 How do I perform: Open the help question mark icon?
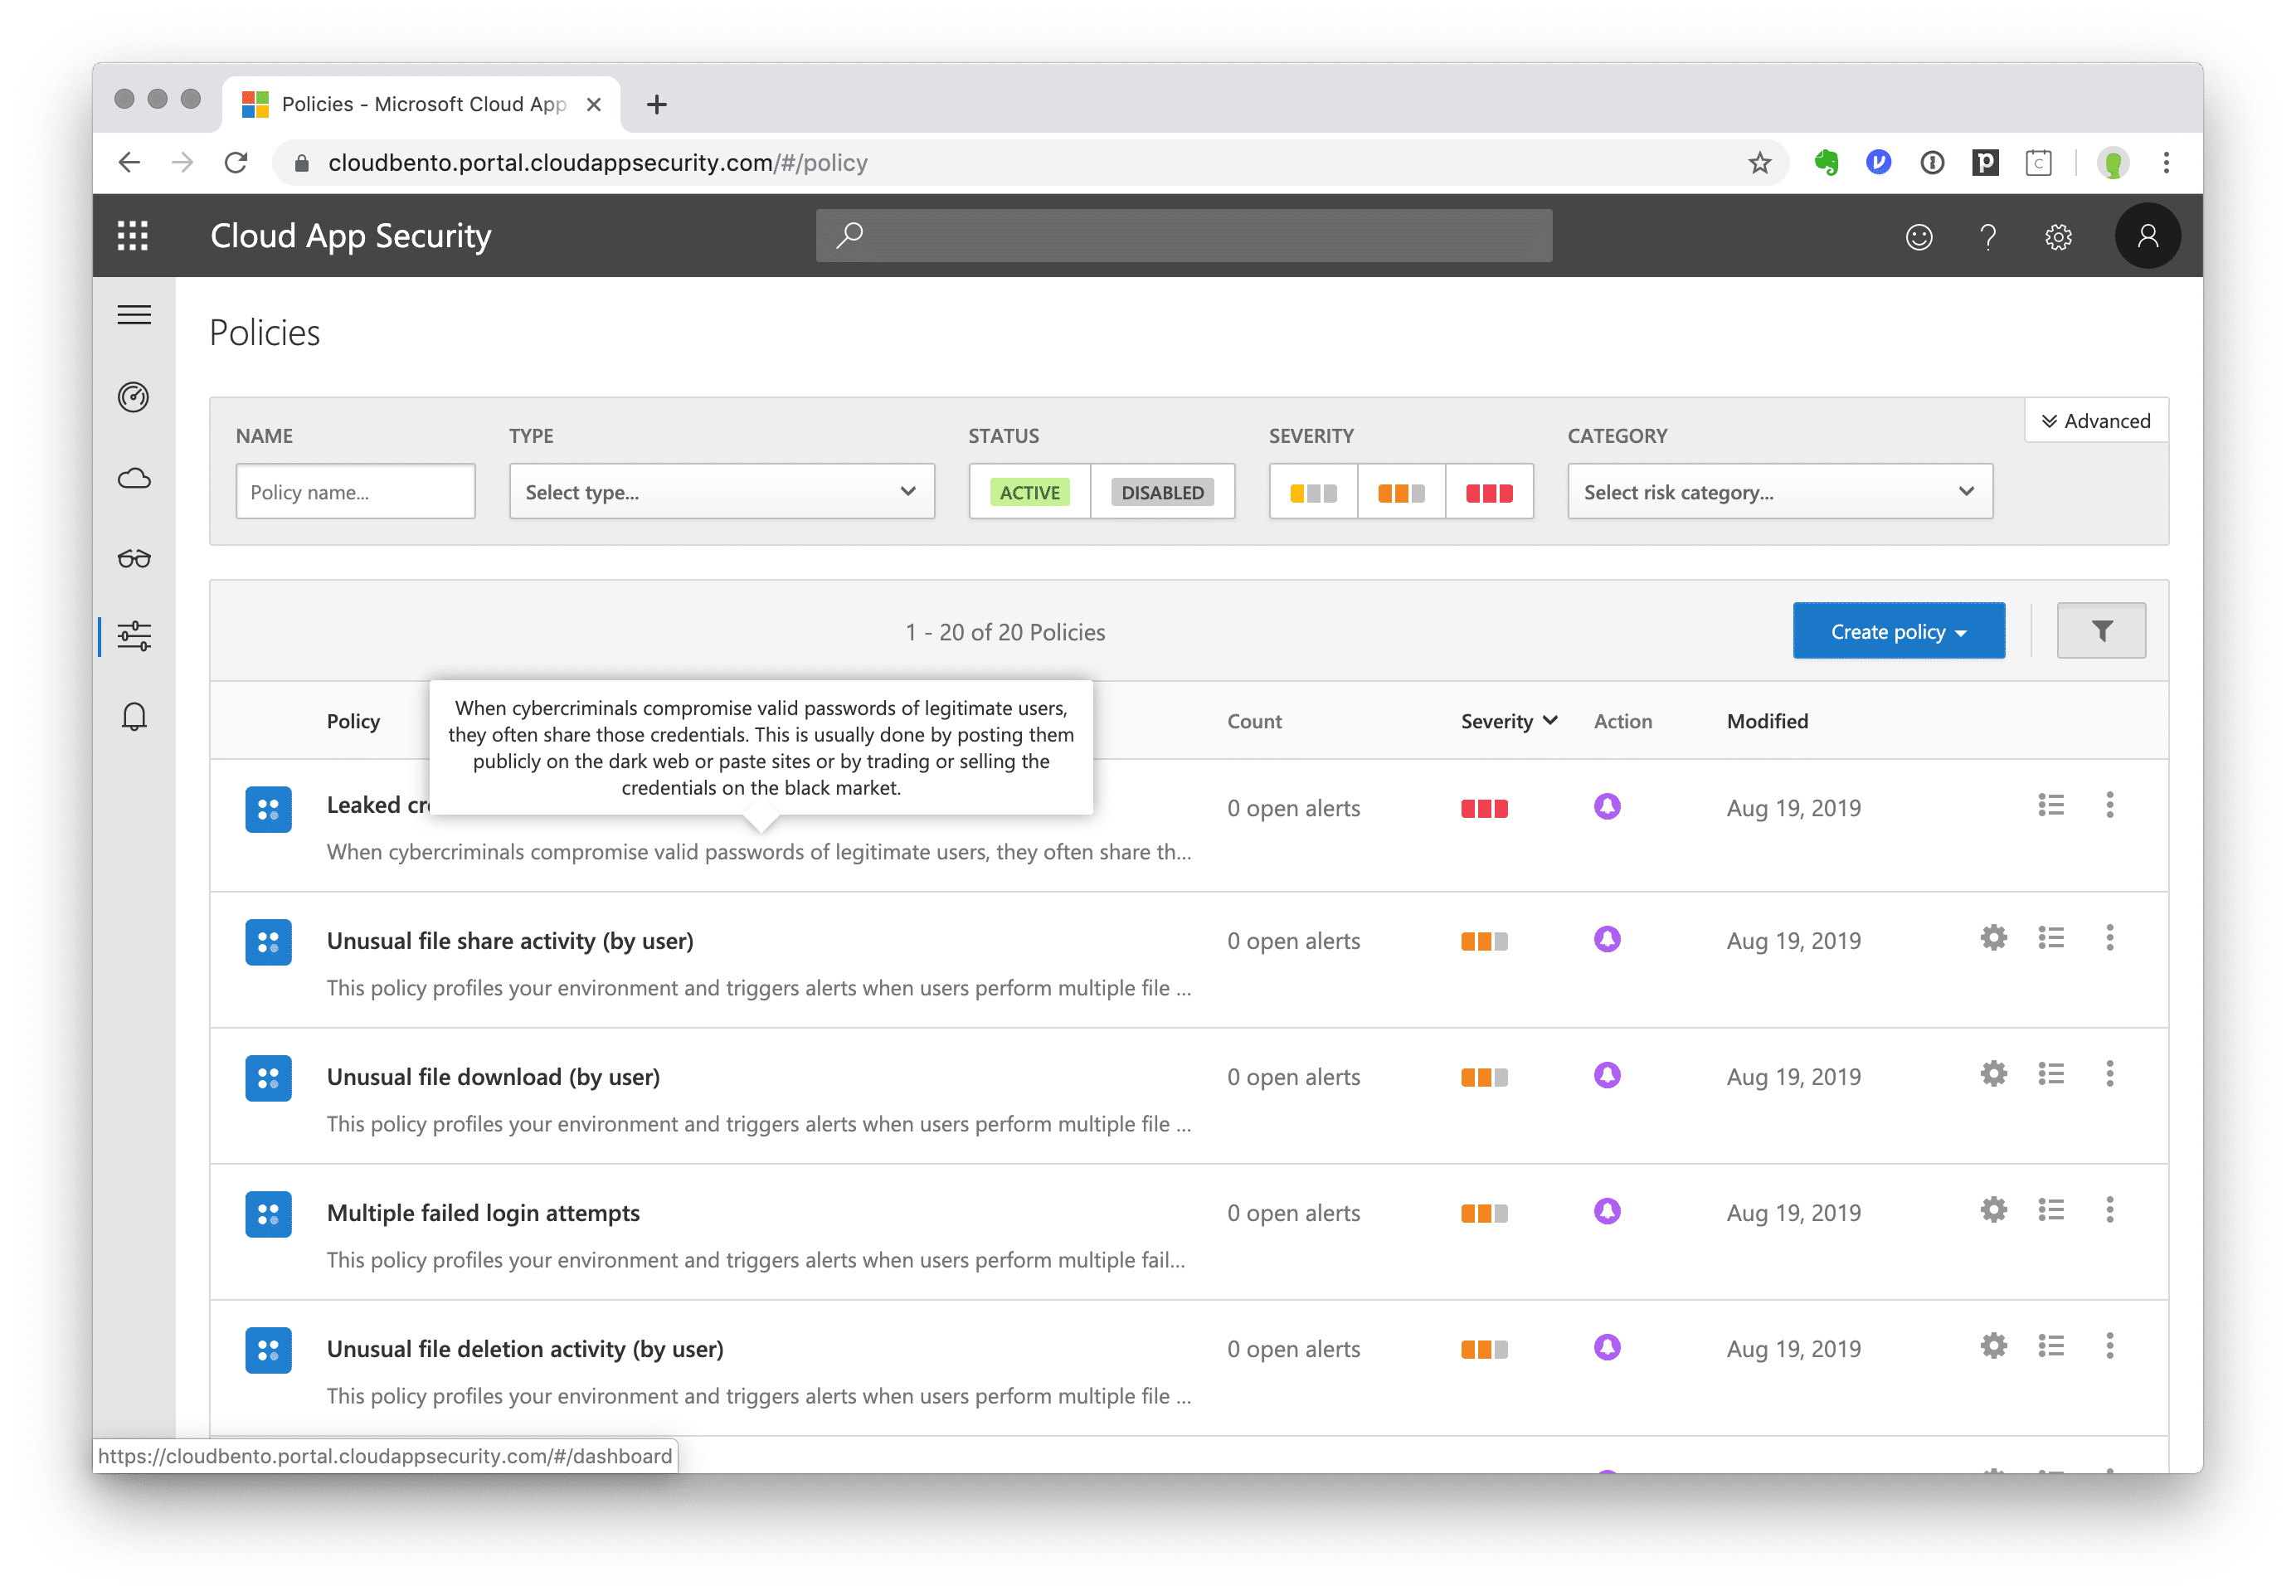tap(1988, 237)
